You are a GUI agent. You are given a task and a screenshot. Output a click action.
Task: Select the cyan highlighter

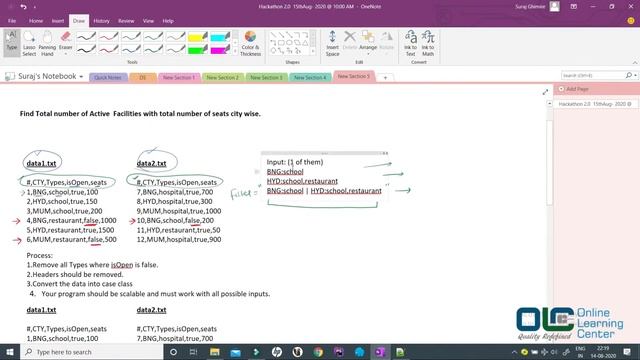pyautogui.click(x=220, y=37)
